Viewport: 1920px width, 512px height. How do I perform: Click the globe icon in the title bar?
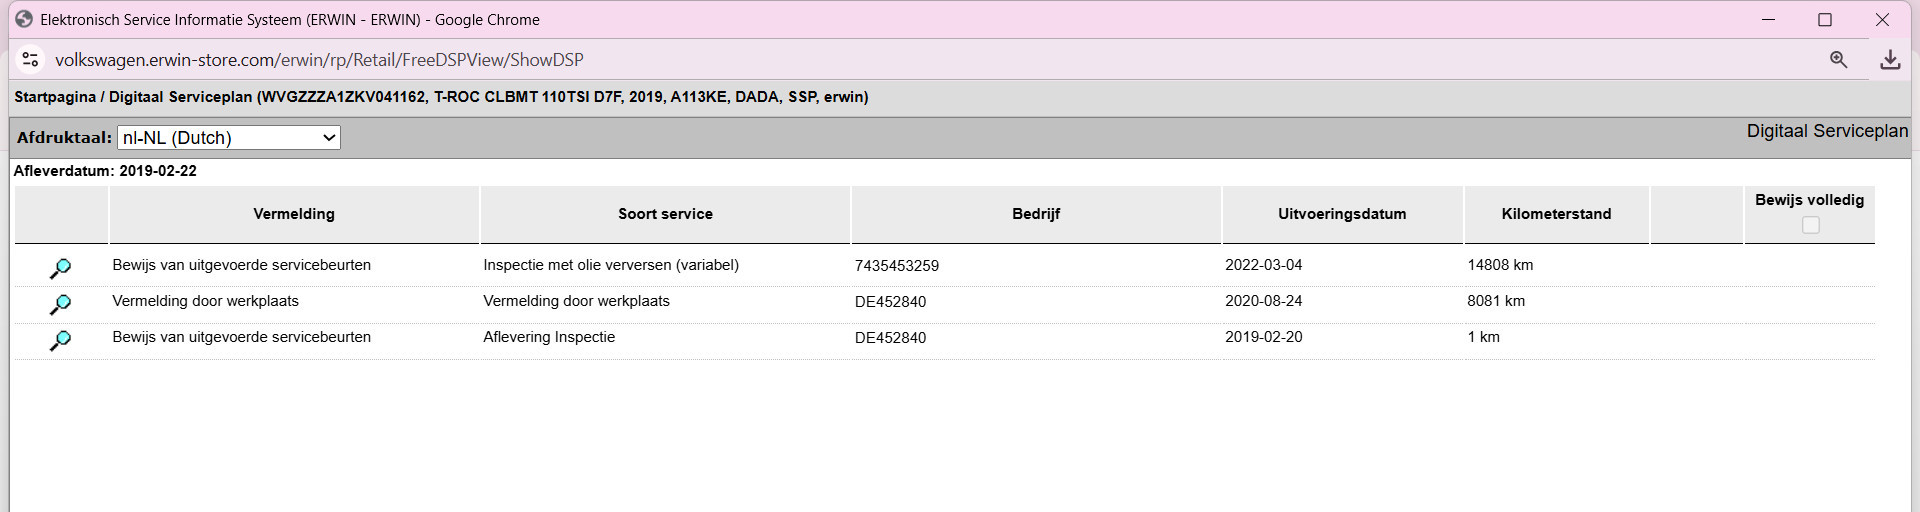point(24,20)
